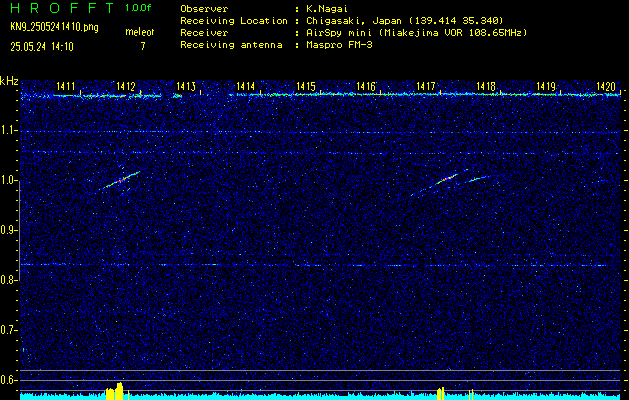
Task: Click the 1.0 kHz axis label
Action: click(x=9, y=181)
